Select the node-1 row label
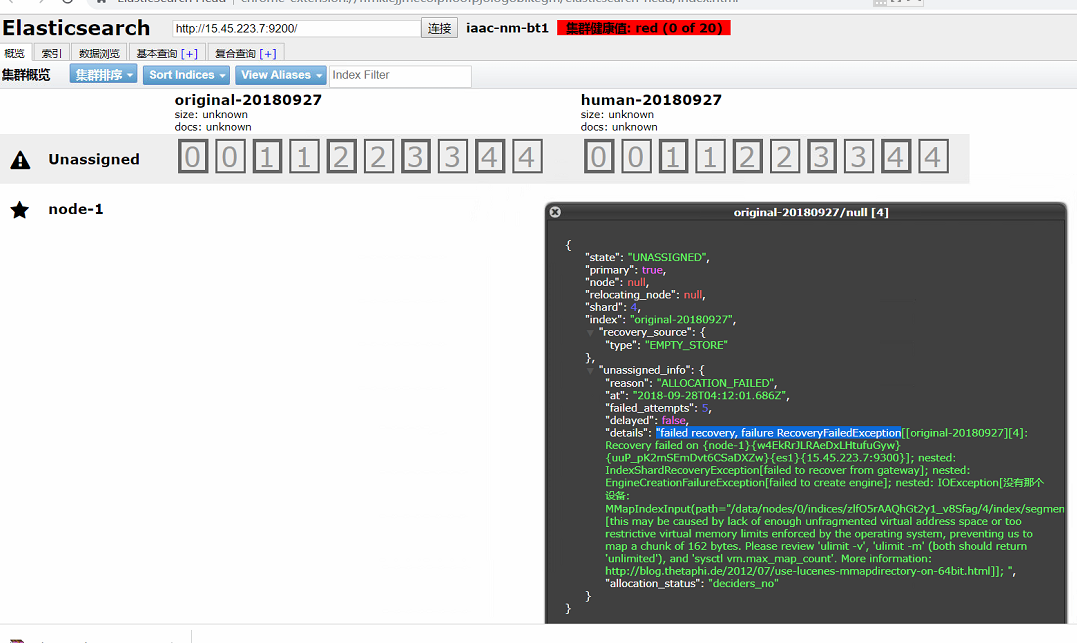The image size is (1077, 643). point(76,209)
